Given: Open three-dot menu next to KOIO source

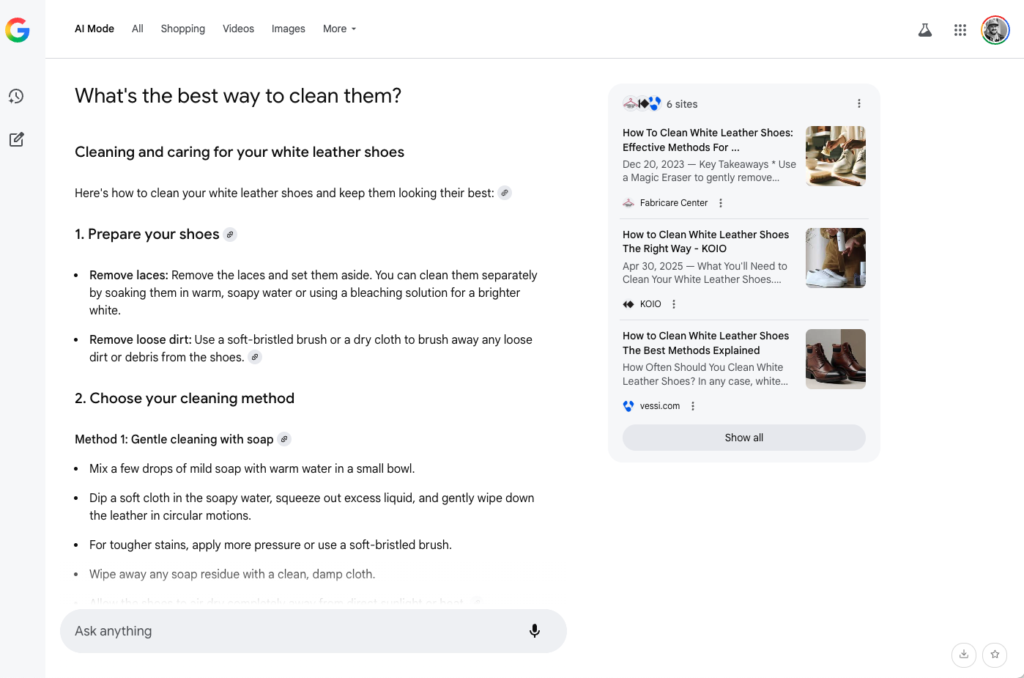Looking at the screenshot, I should coord(673,304).
